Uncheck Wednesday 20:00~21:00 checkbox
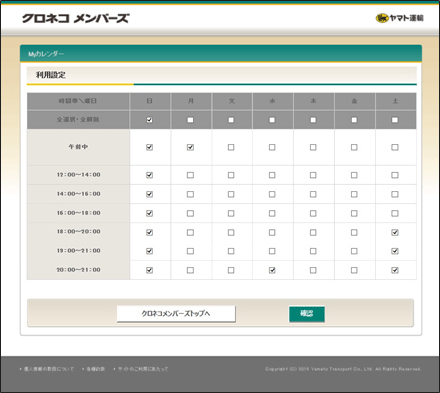The width and height of the screenshot is (440, 393). (272, 270)
